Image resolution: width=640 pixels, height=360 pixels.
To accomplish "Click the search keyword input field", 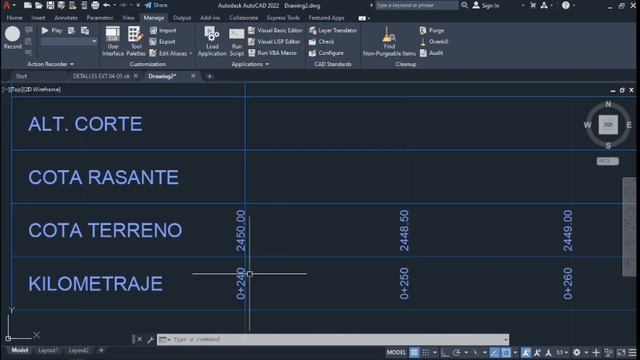I will point(416,5).
